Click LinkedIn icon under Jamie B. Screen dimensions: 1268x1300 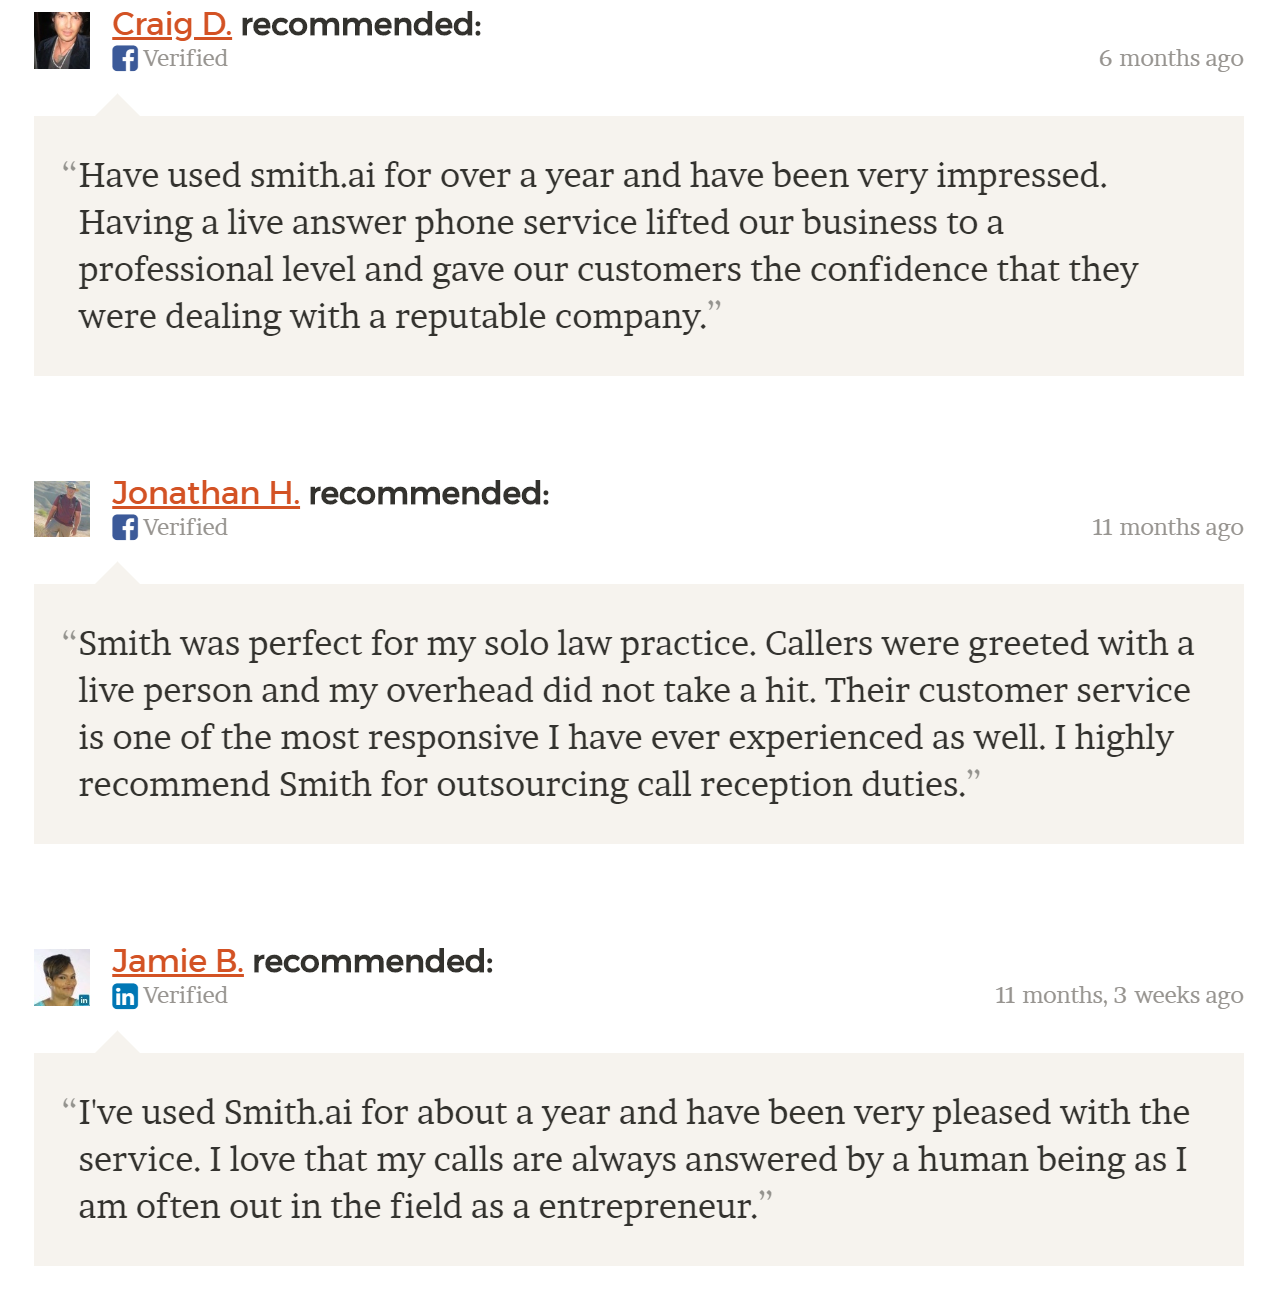tap(125, 996)
